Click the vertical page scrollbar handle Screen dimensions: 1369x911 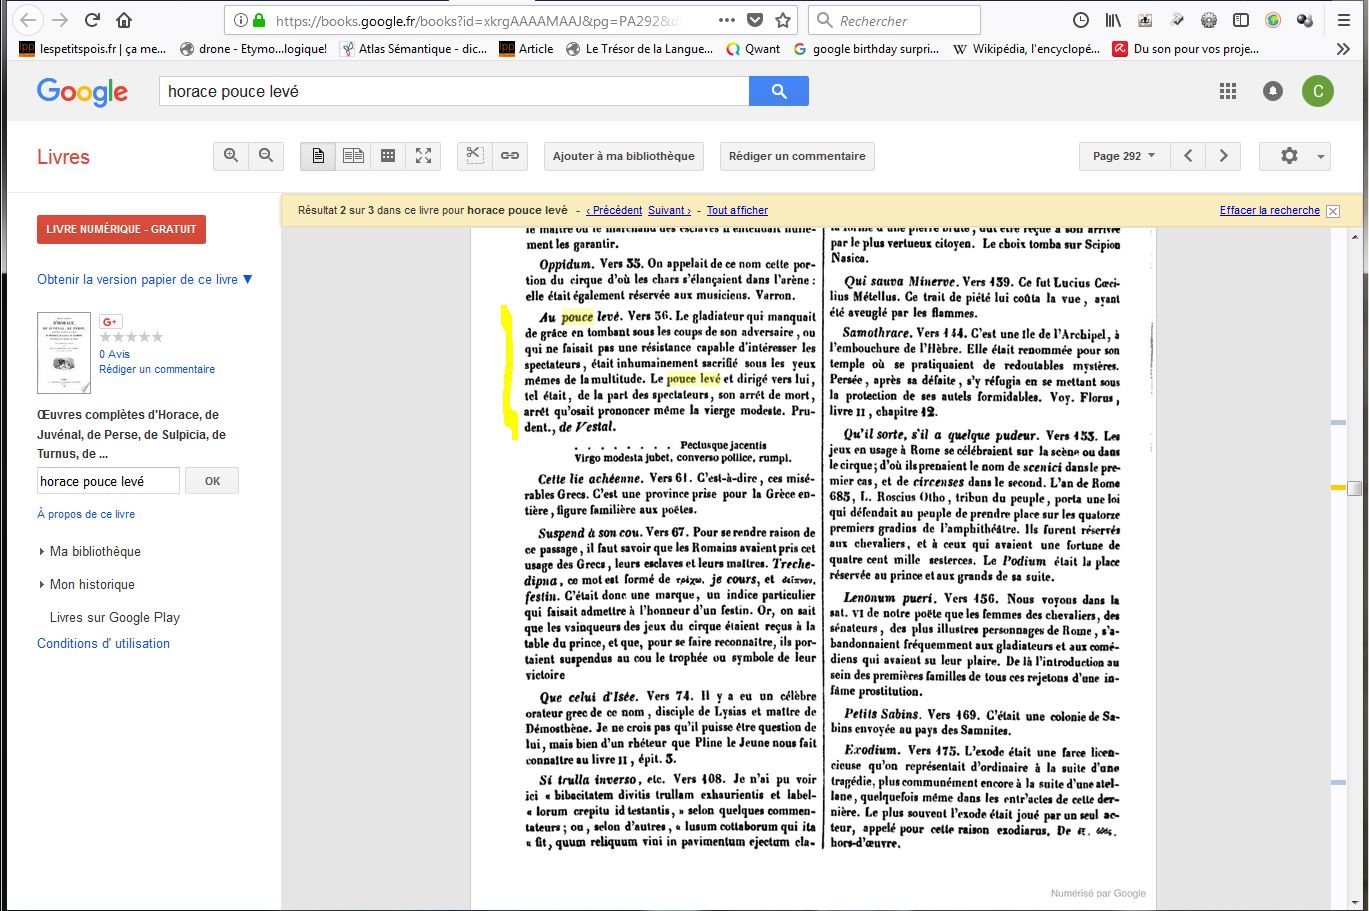pyautogui.click(x=1354, y=488)
